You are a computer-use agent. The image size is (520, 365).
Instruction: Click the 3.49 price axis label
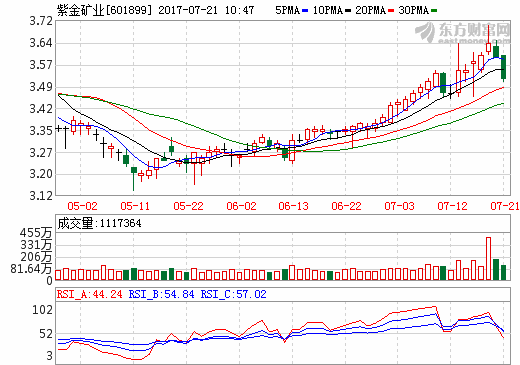[x=41, y=87]
